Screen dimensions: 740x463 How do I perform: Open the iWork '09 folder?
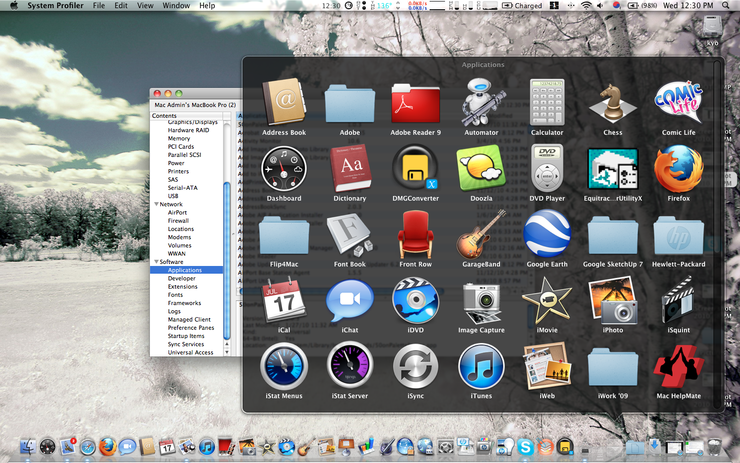[612, 366]
